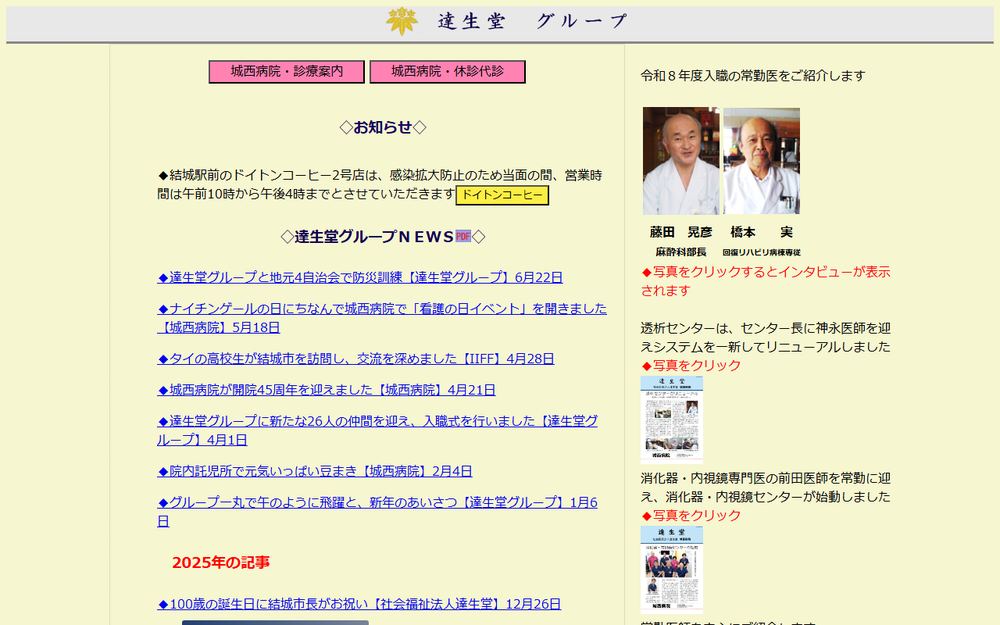The image size is (1000, 625).
Task: Open 開院45周年 4月21日 news link
Action: tap(326, 390)
